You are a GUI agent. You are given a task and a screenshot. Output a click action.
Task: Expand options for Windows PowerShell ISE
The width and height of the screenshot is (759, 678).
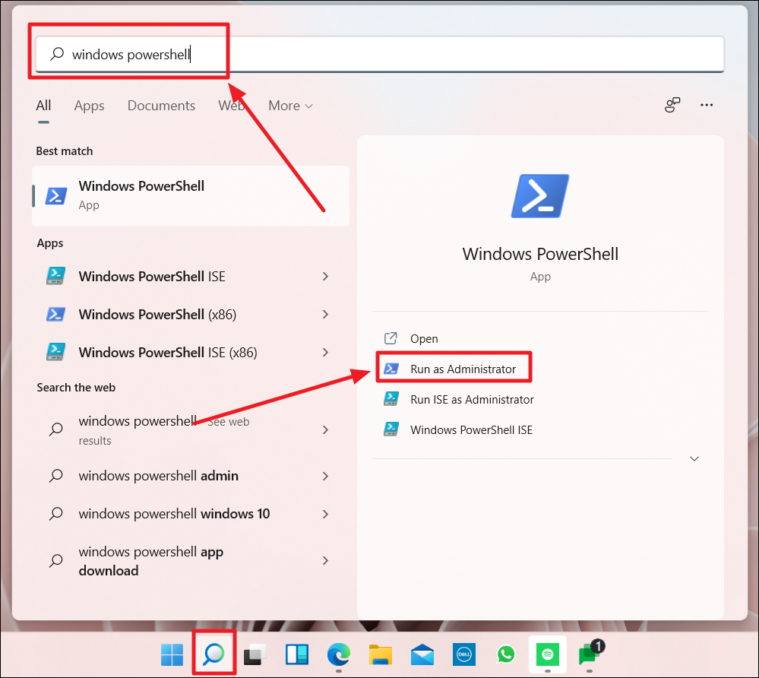[x=325, y=276]
